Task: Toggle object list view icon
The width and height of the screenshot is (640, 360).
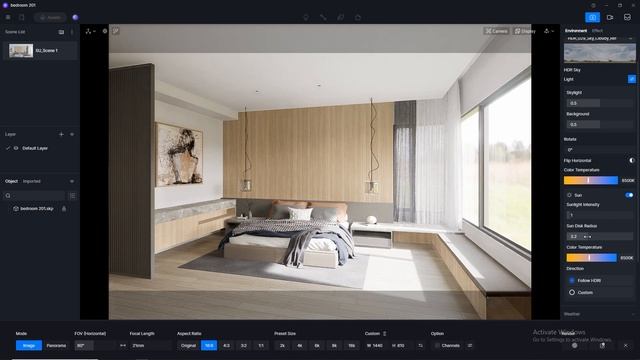Action: pyautogui.click(x=72, y=196)
